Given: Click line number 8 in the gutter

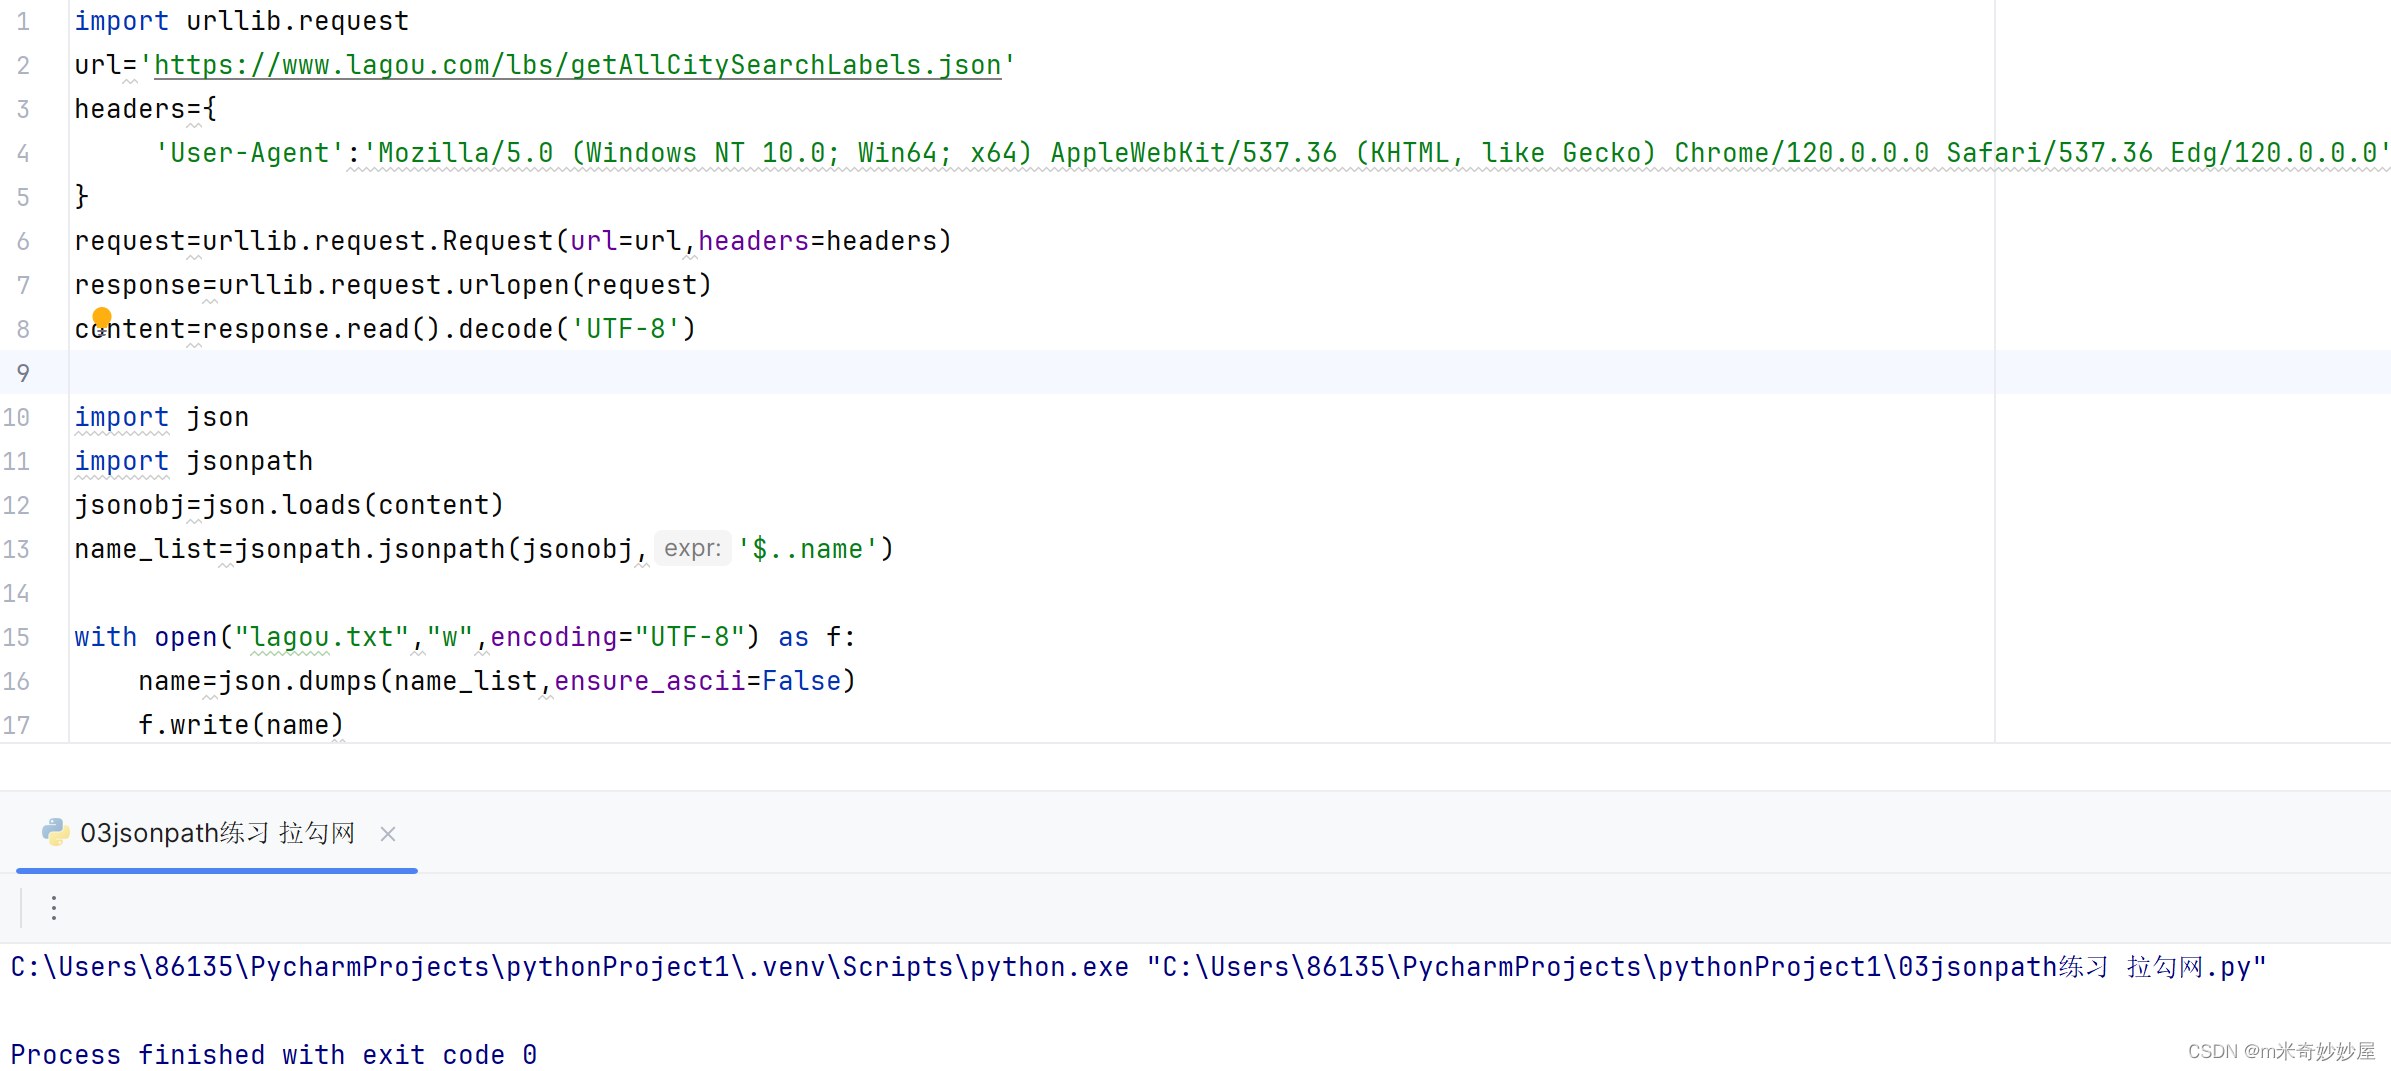Looking at the screenshot, I should coord(22,329).
